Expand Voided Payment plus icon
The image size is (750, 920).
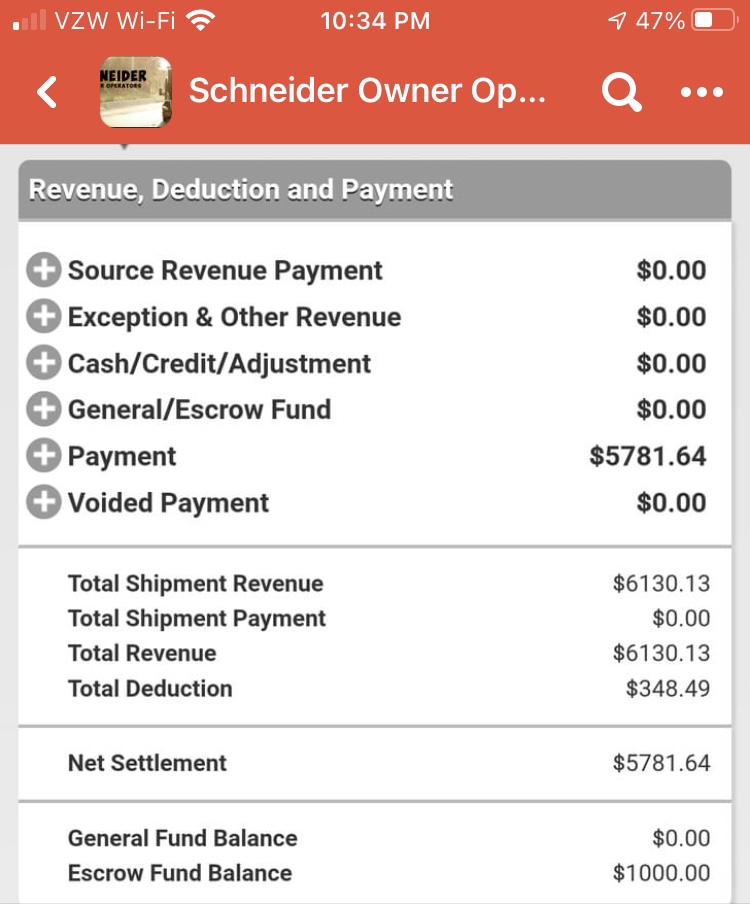pyautogui.click(x=43, y=502)
